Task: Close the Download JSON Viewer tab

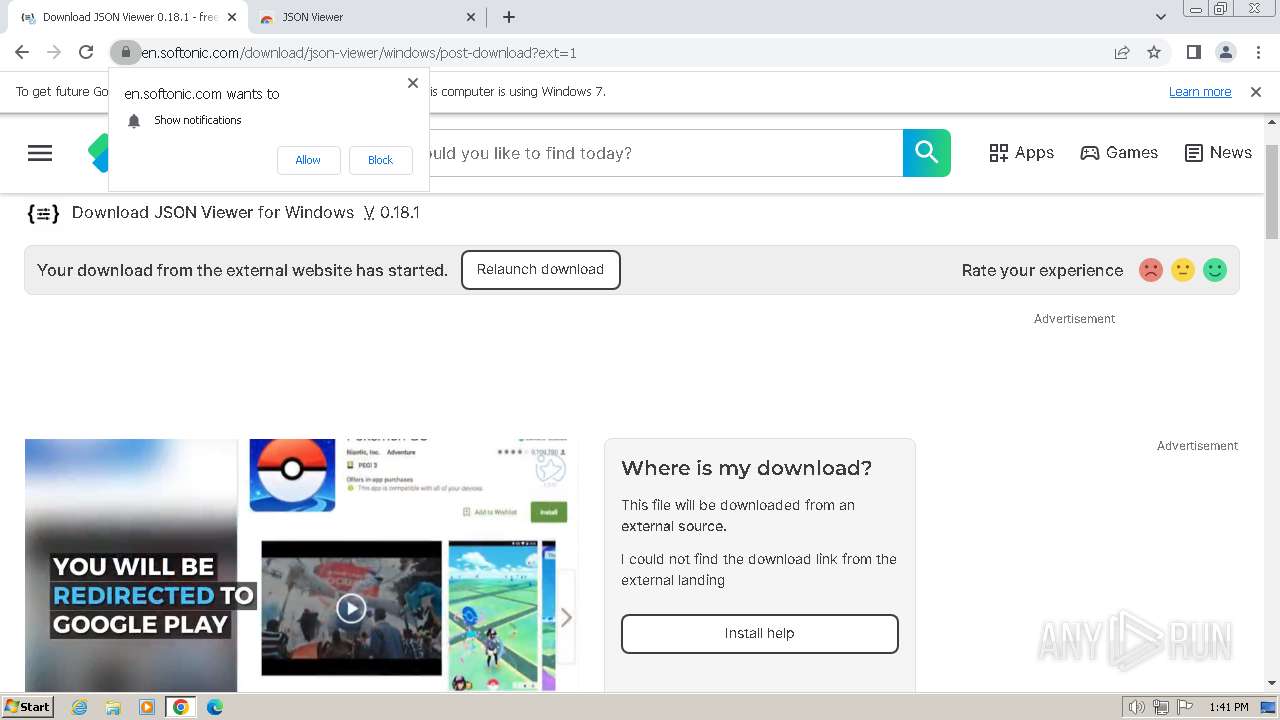Action: [232, 17]
